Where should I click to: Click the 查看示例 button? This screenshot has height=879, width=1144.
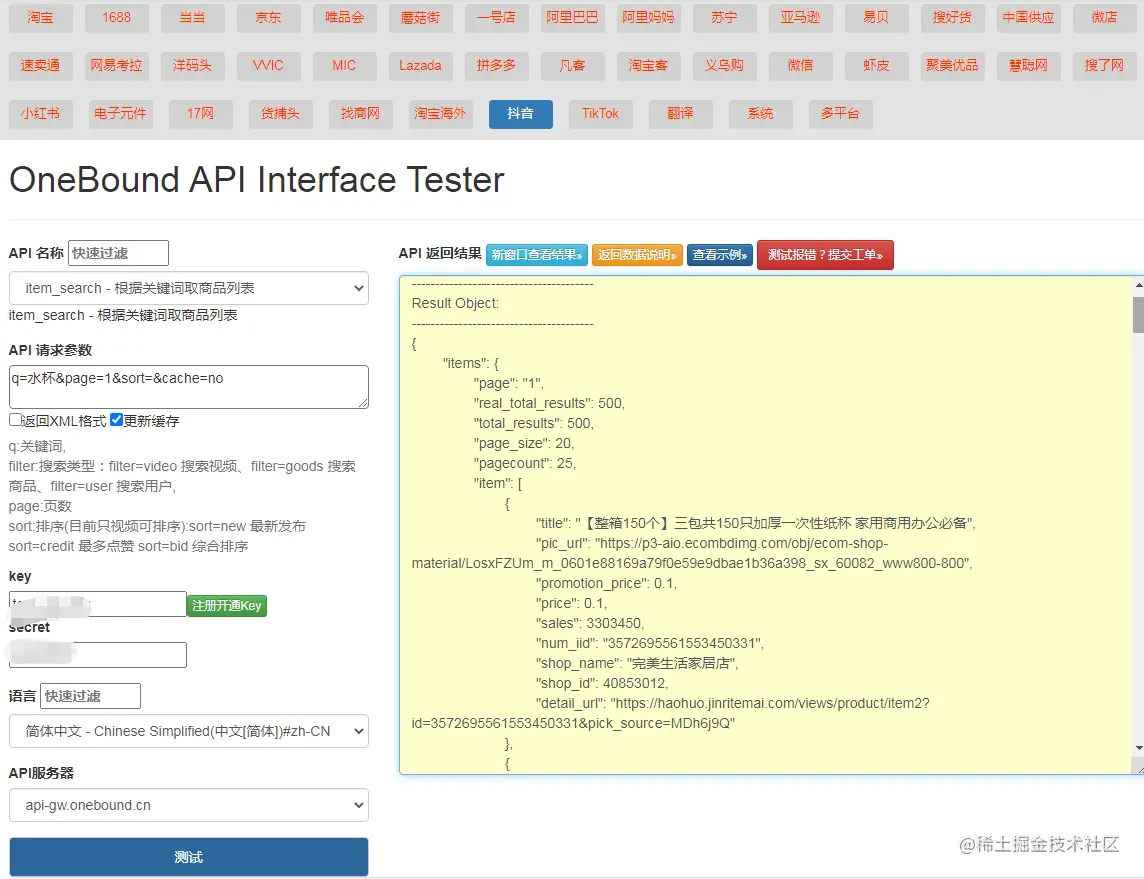tap(720, 255)
